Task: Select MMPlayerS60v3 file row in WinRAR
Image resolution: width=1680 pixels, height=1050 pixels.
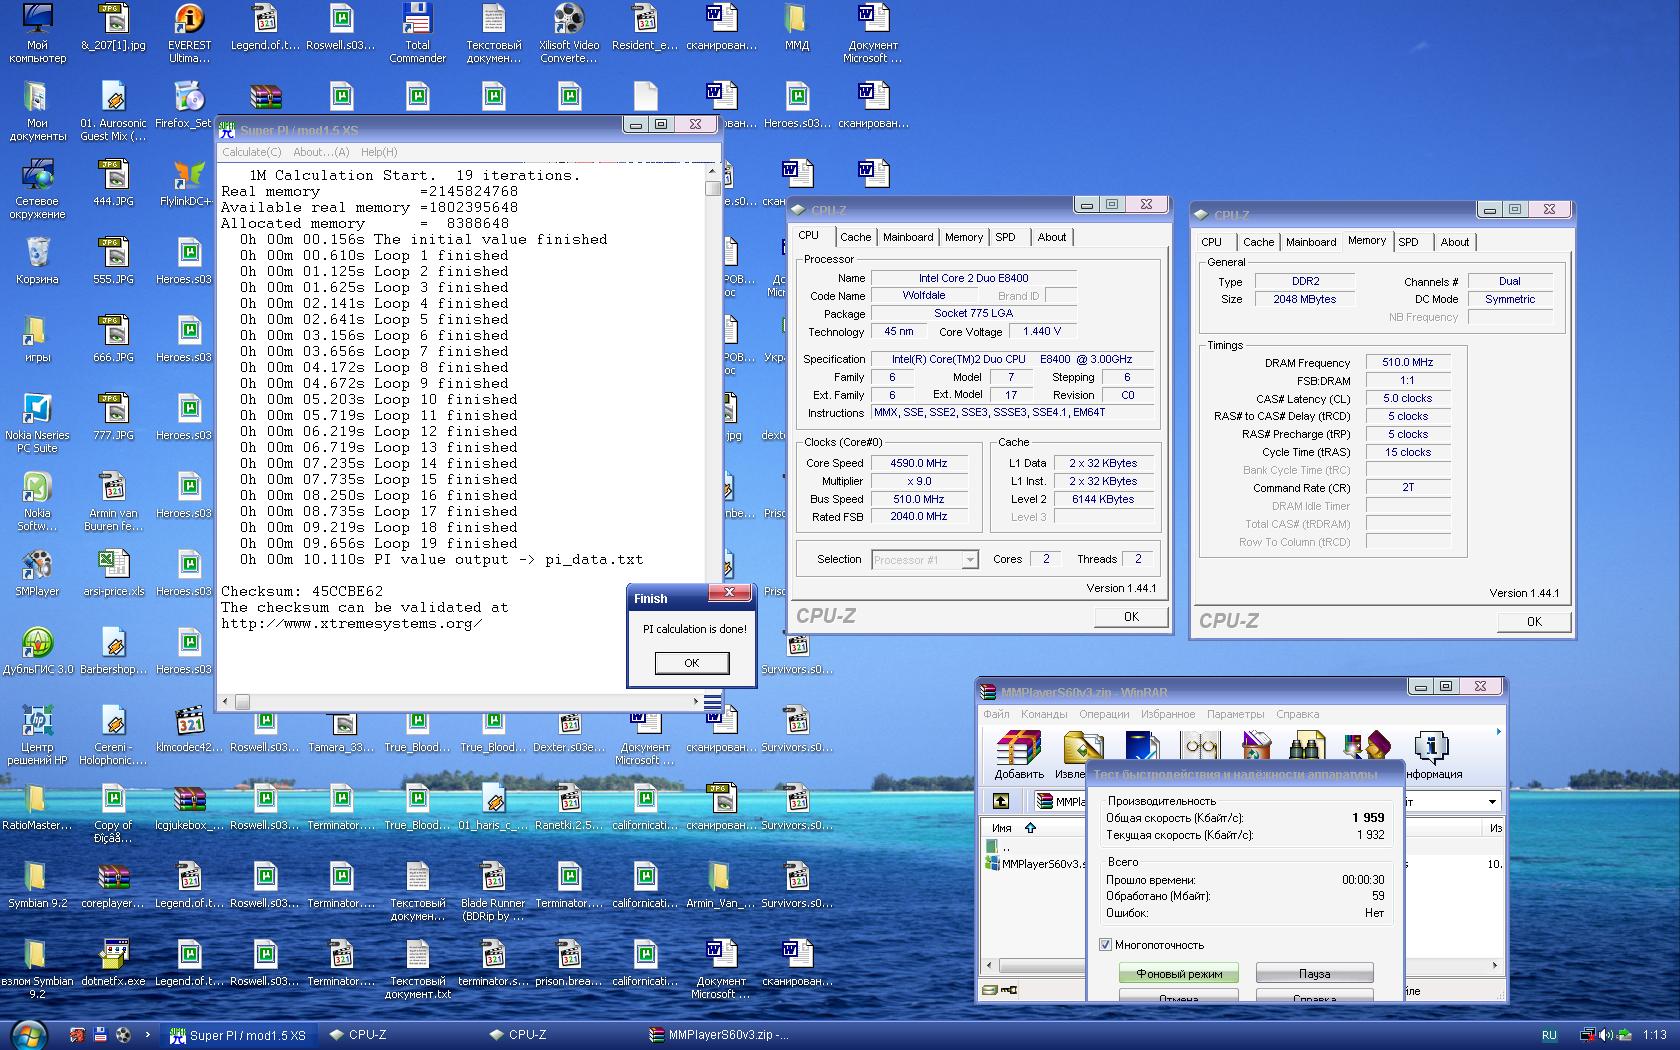Action: click(1035, 864)
